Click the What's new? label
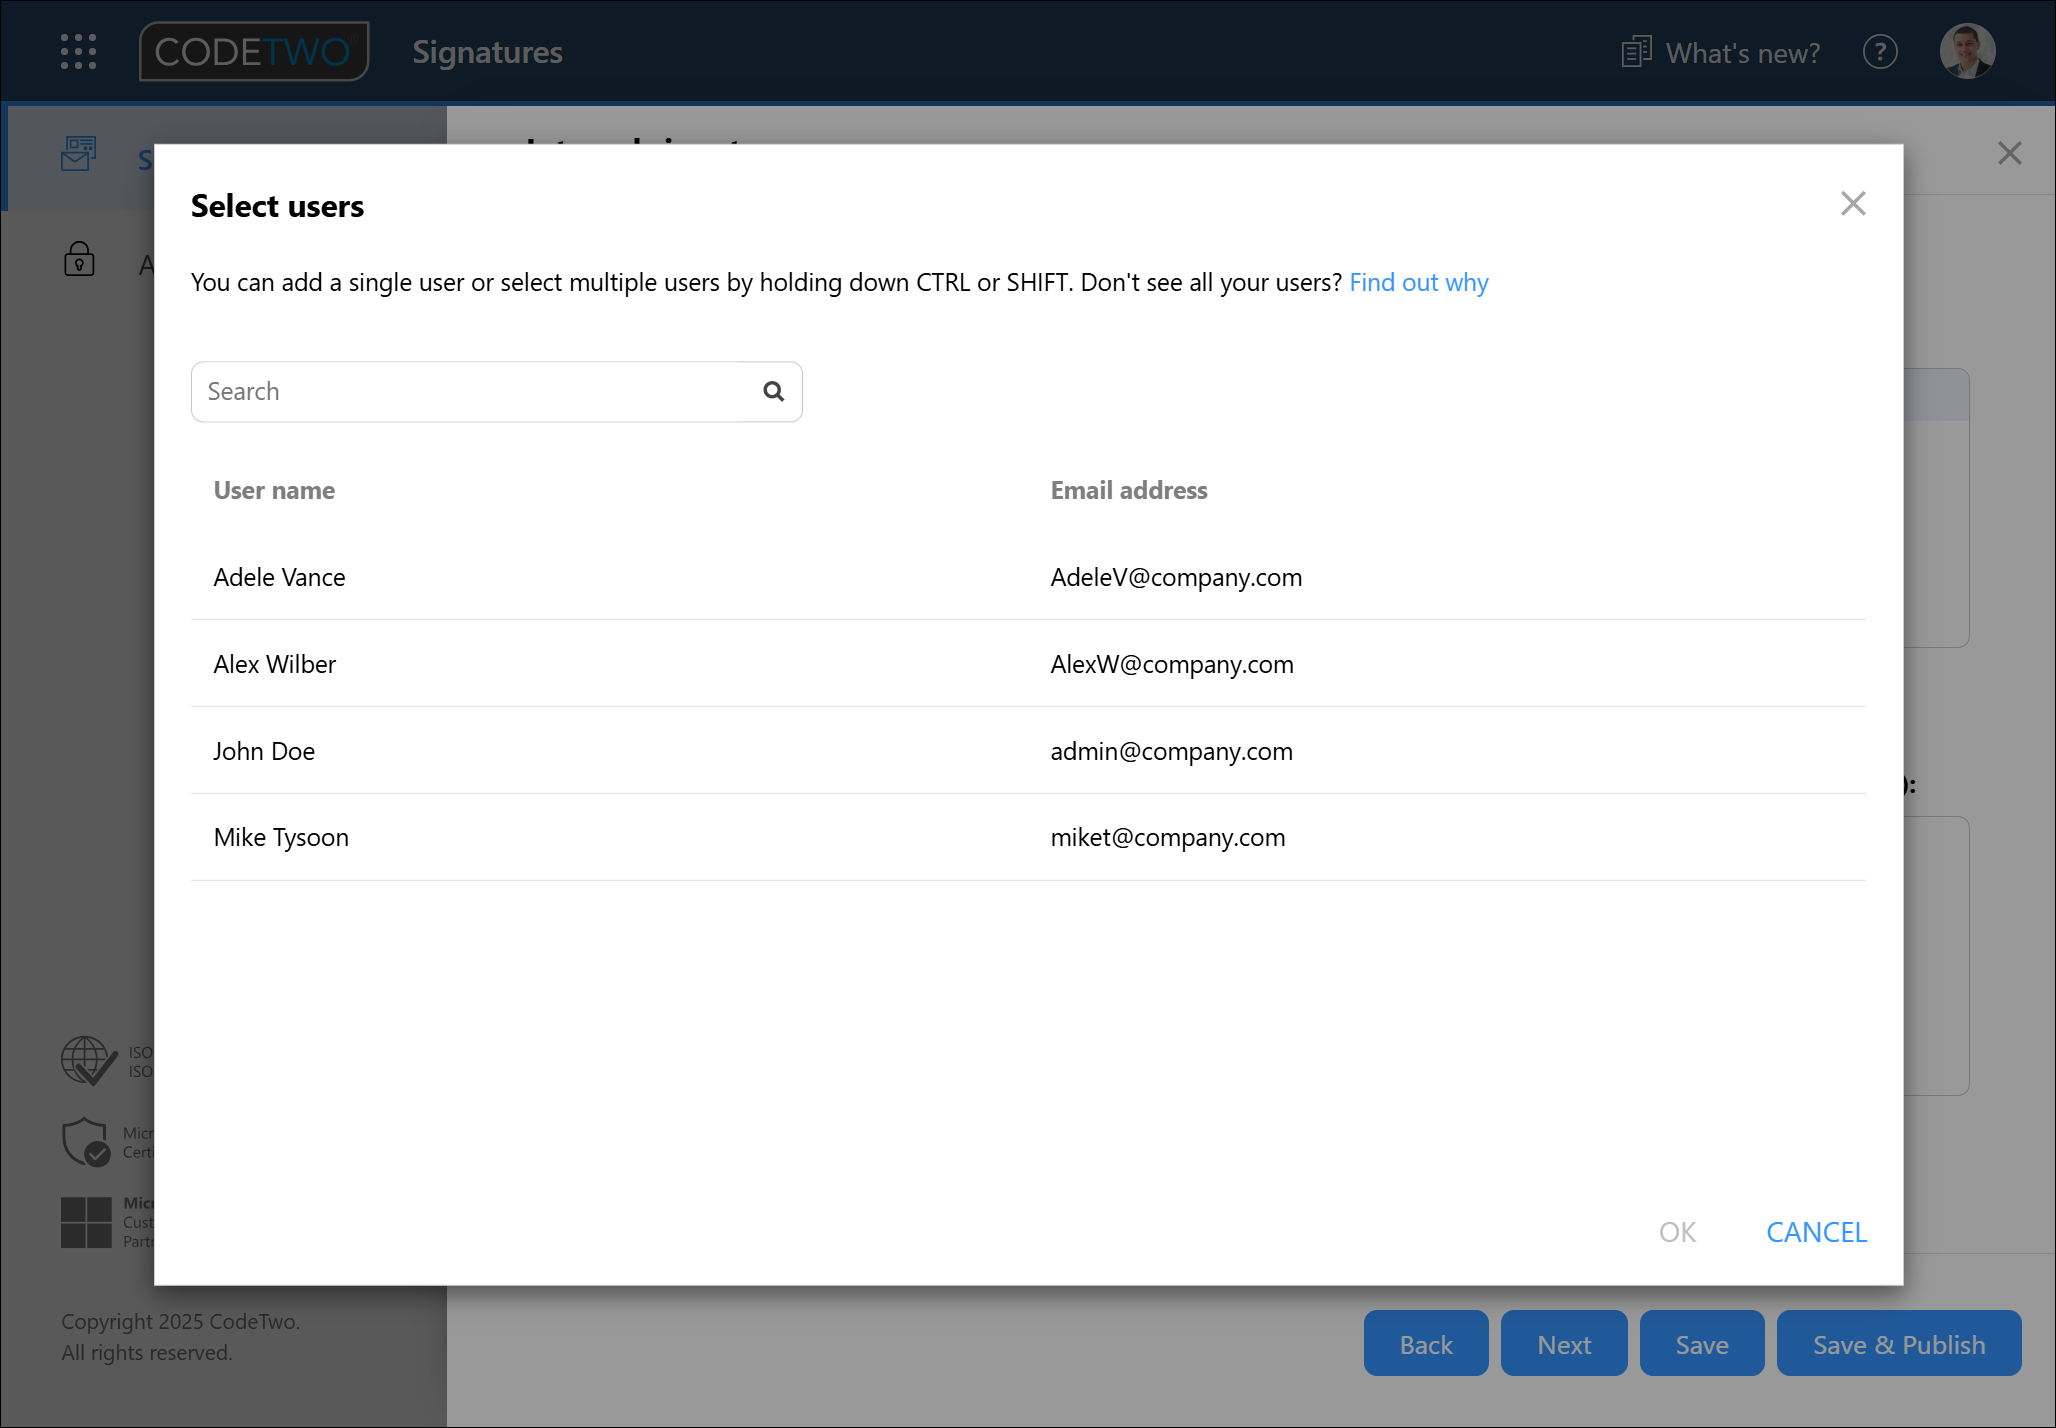Screen dimensions: 2056x1428 [1743, 52]
